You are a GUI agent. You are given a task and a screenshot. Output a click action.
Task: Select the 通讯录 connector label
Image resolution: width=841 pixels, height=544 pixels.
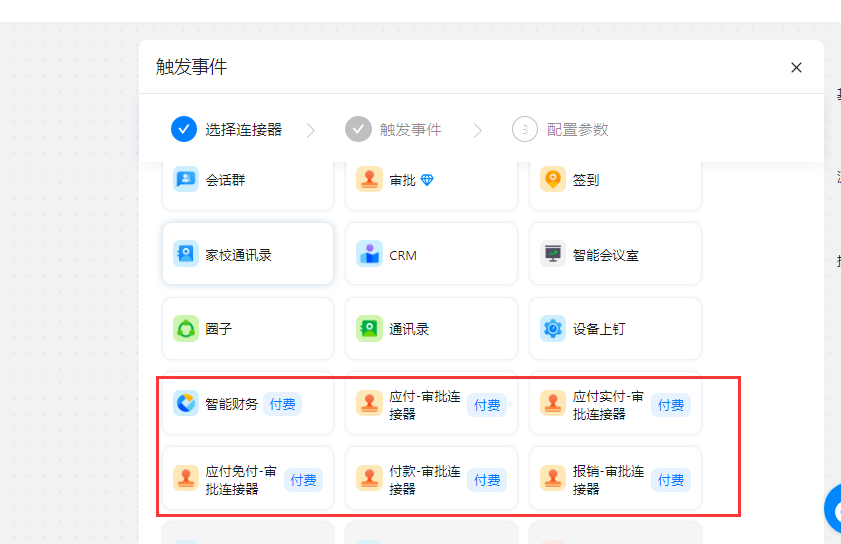click(409, 329)
